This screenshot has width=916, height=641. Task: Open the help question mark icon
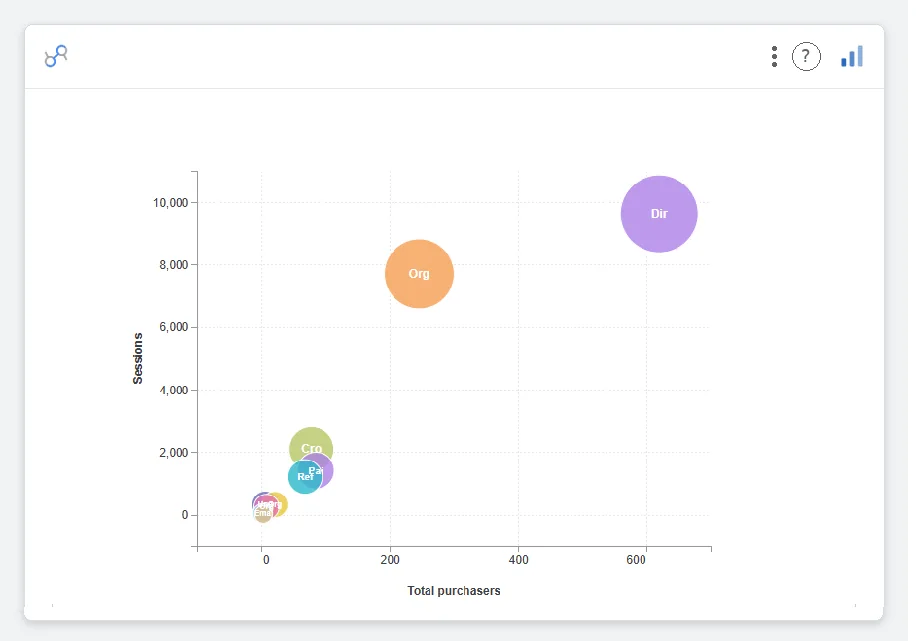coord(806,57)
